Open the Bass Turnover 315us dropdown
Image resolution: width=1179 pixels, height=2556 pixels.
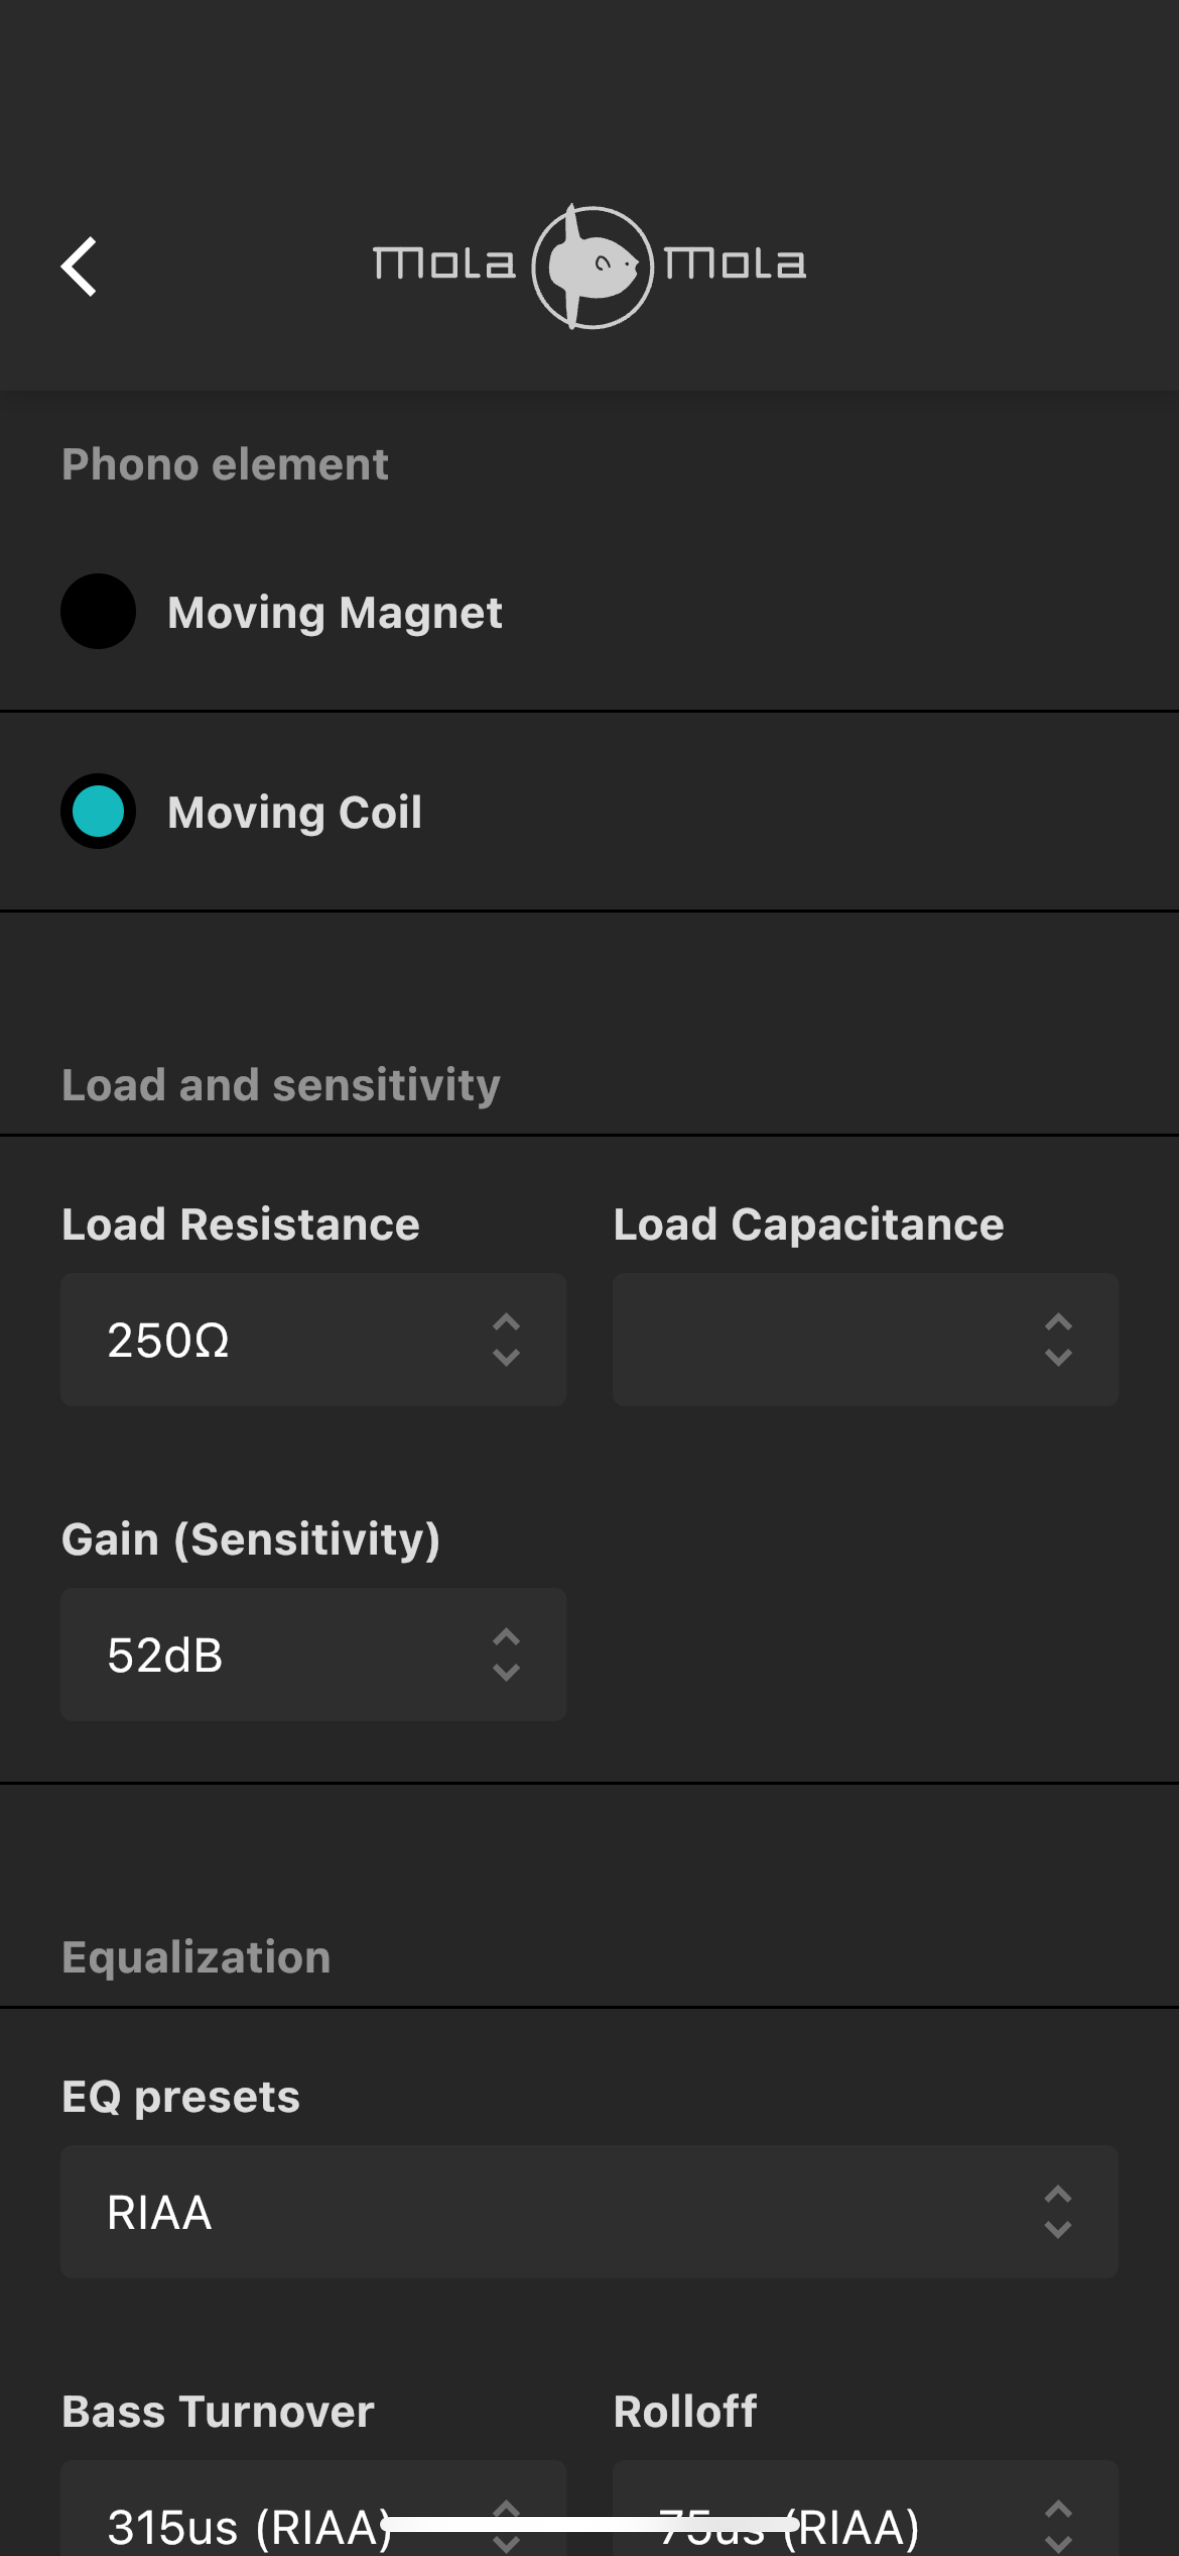coord(250,2520)
